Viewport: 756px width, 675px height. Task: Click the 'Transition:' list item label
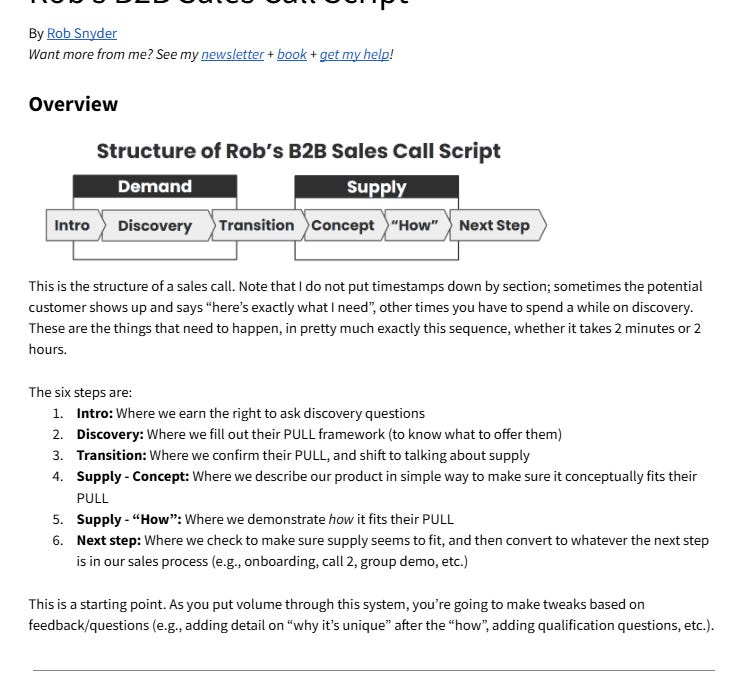point(111,456)
